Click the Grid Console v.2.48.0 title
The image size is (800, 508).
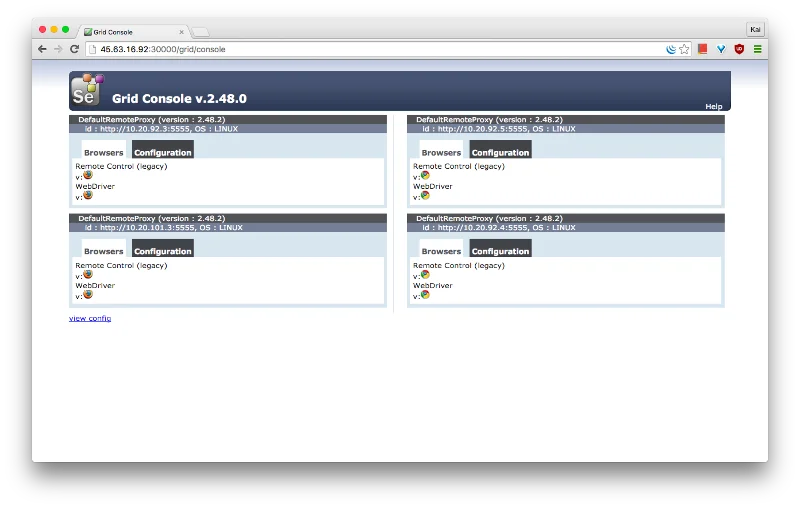point(179,98)
